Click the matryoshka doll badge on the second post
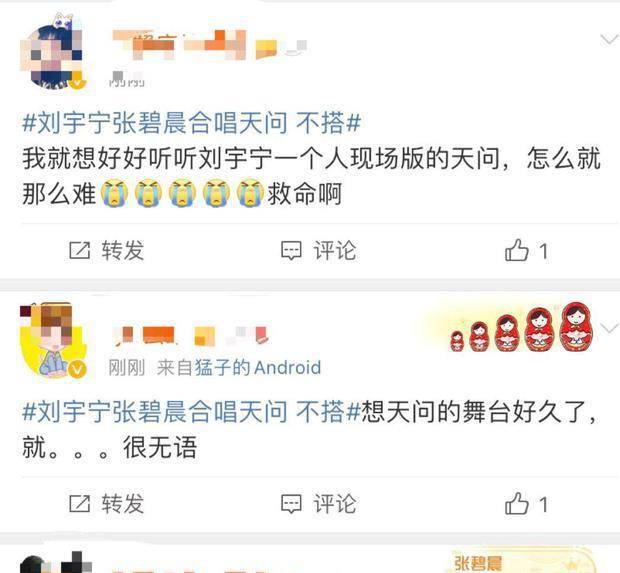This screenshot has width=620, height=573. click(522, 327)
